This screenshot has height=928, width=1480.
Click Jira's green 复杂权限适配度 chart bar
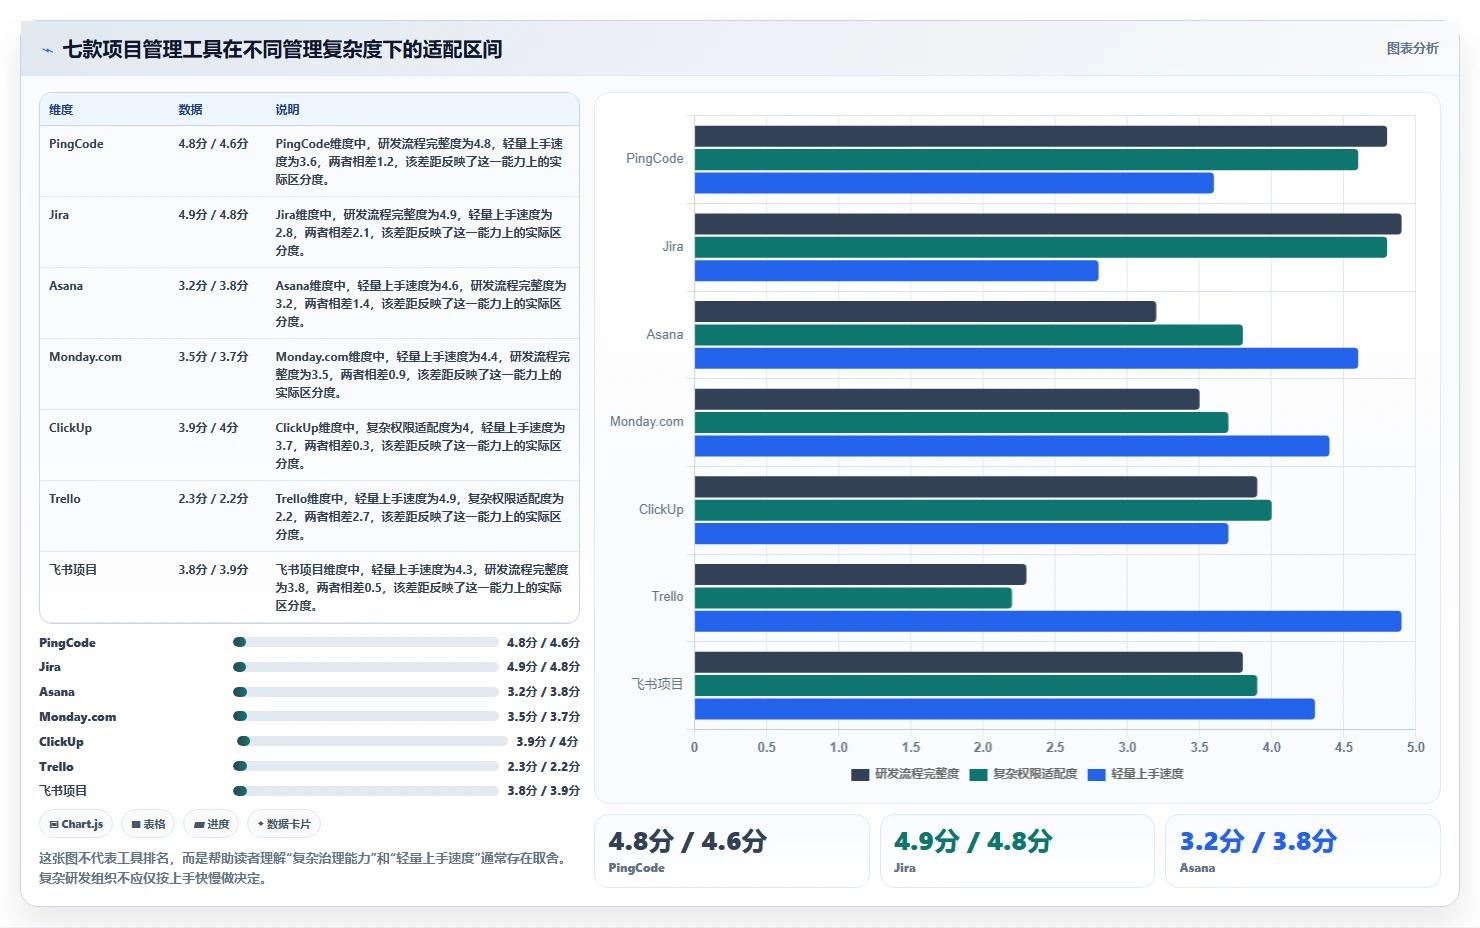point(1040,247)
